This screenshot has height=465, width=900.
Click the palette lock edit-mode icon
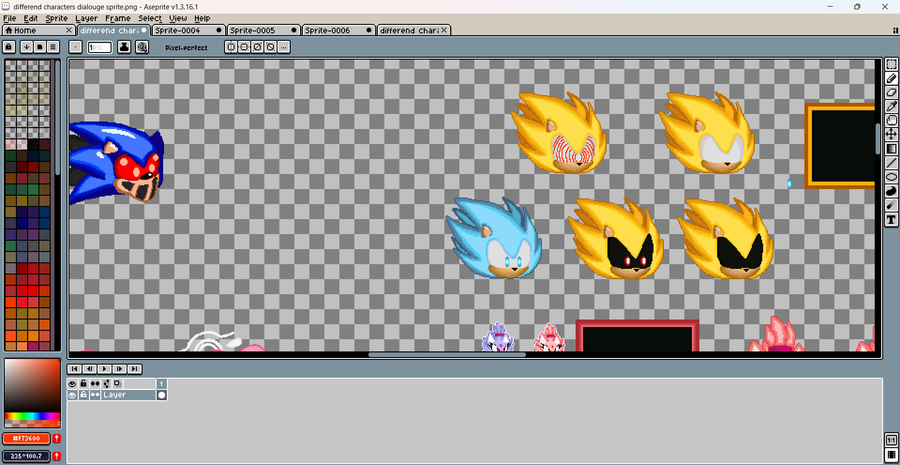pyautogui.click(x=9, y=47)
